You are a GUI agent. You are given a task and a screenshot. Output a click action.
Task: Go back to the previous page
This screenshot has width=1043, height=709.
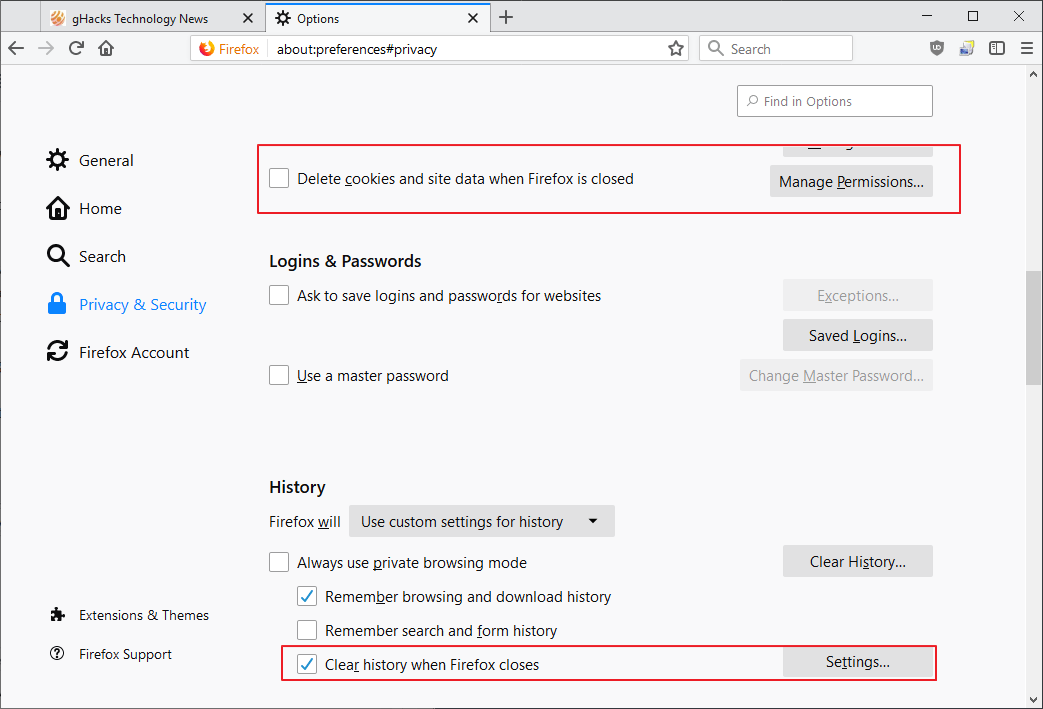click(x=16, y=49)
